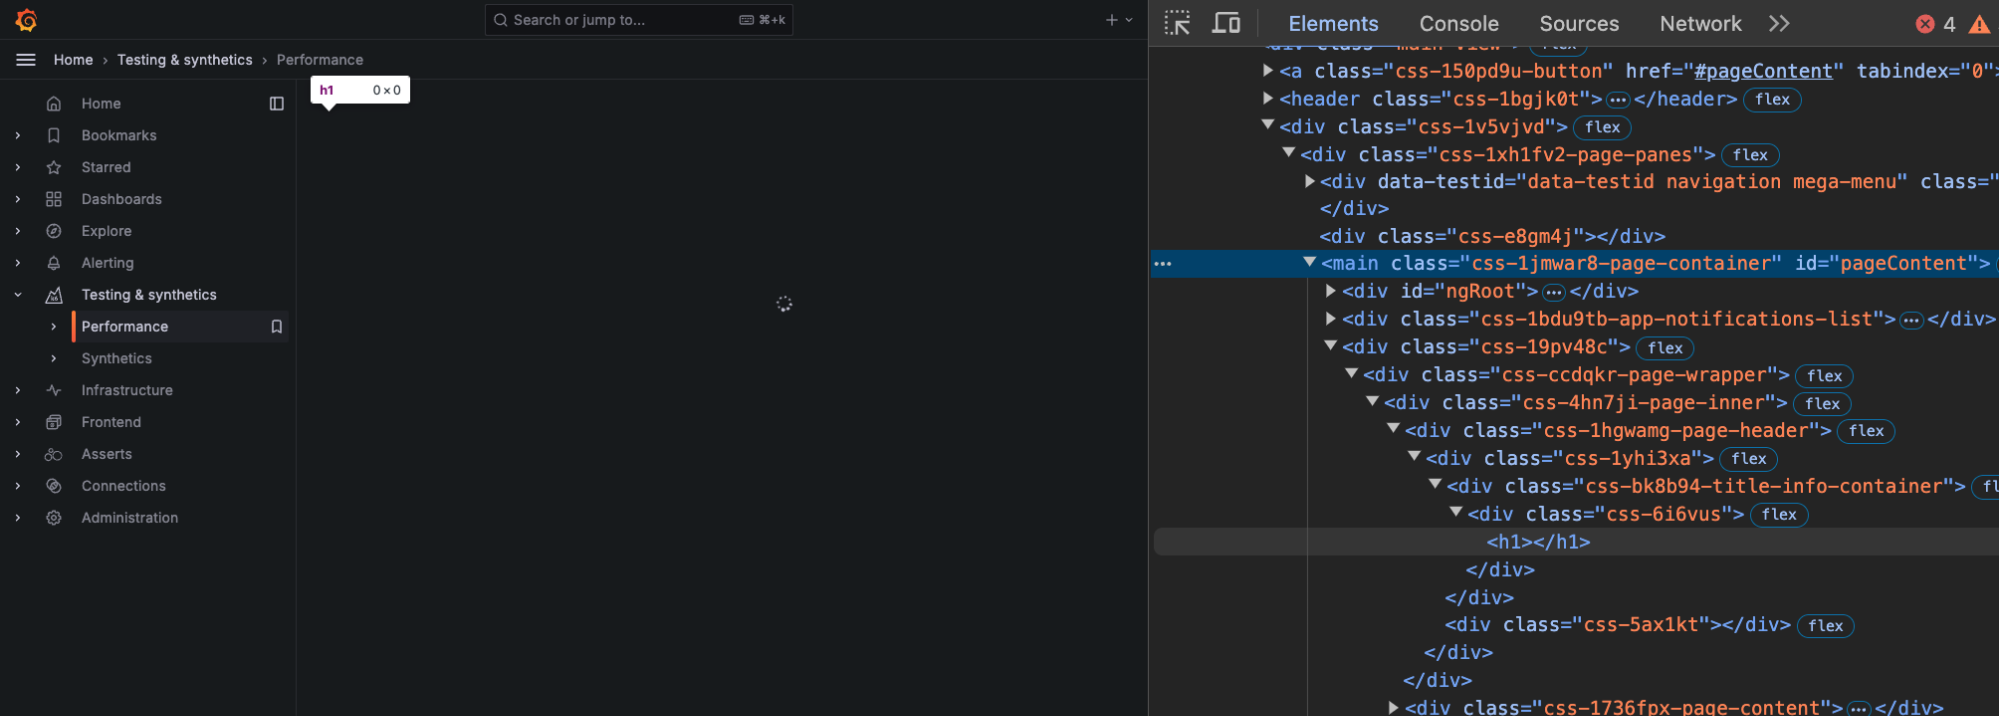
Task: Click the Frontend browser icon
Action: [x=54, y=423]
